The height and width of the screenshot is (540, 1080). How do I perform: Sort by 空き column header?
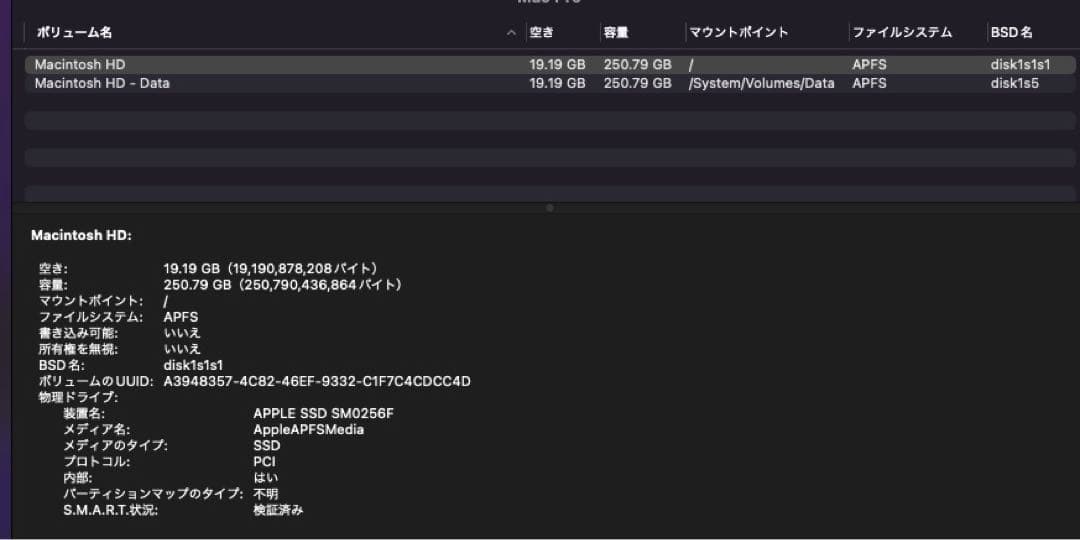pos(541,32)
